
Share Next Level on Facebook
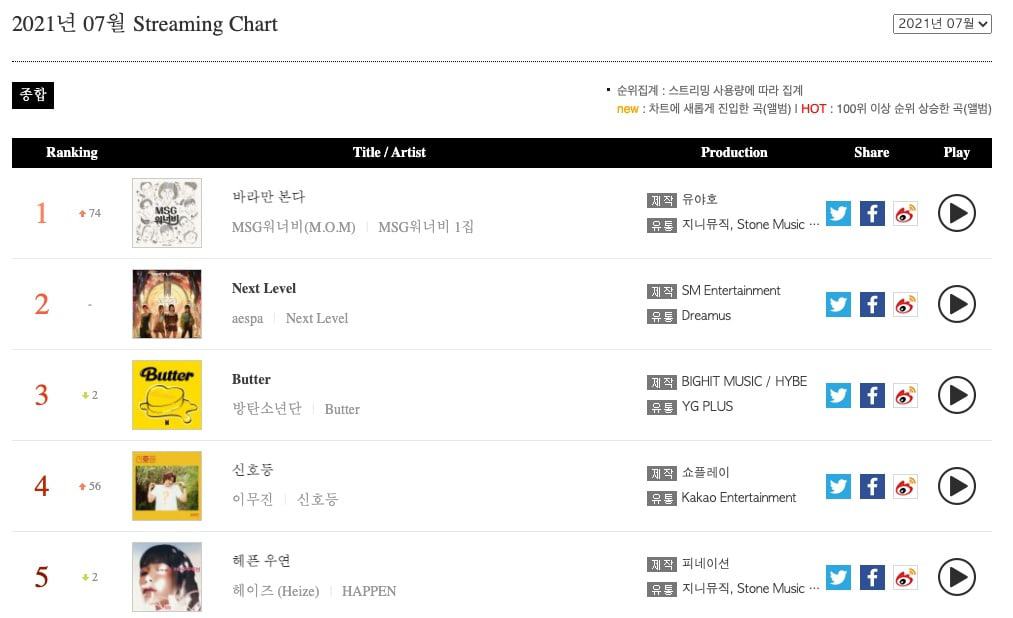(872, 304)
